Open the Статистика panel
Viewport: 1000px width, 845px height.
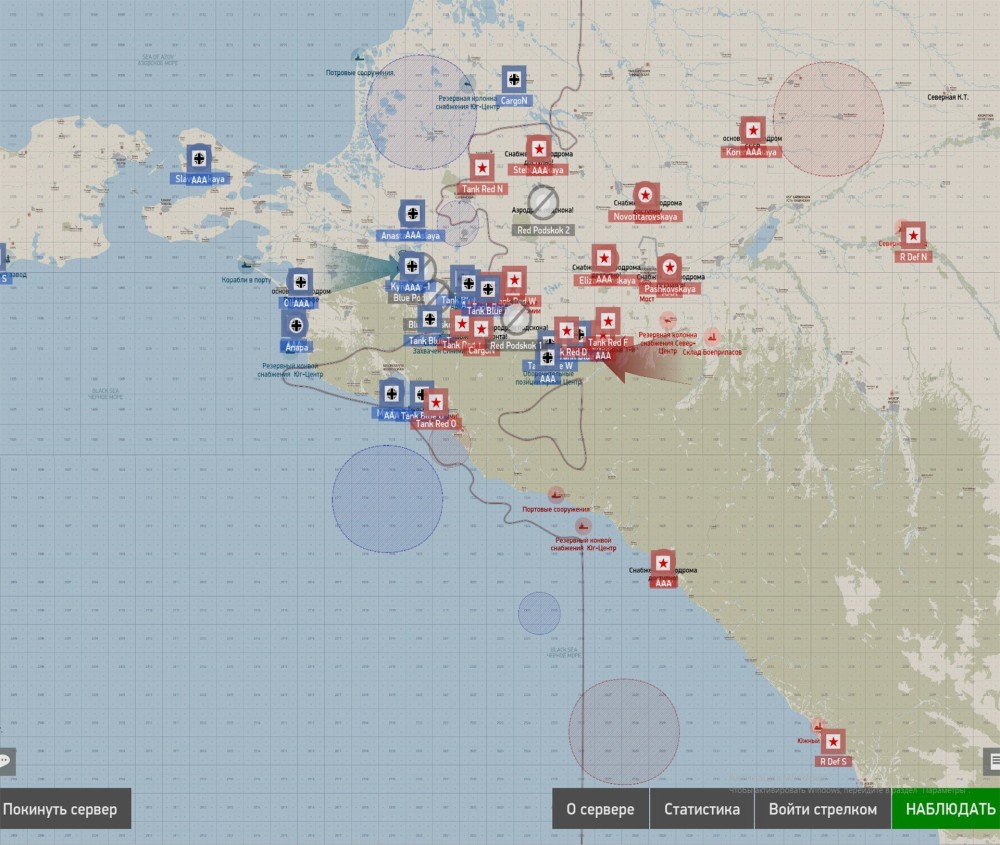pyautogui.click(x=702, y=809)
